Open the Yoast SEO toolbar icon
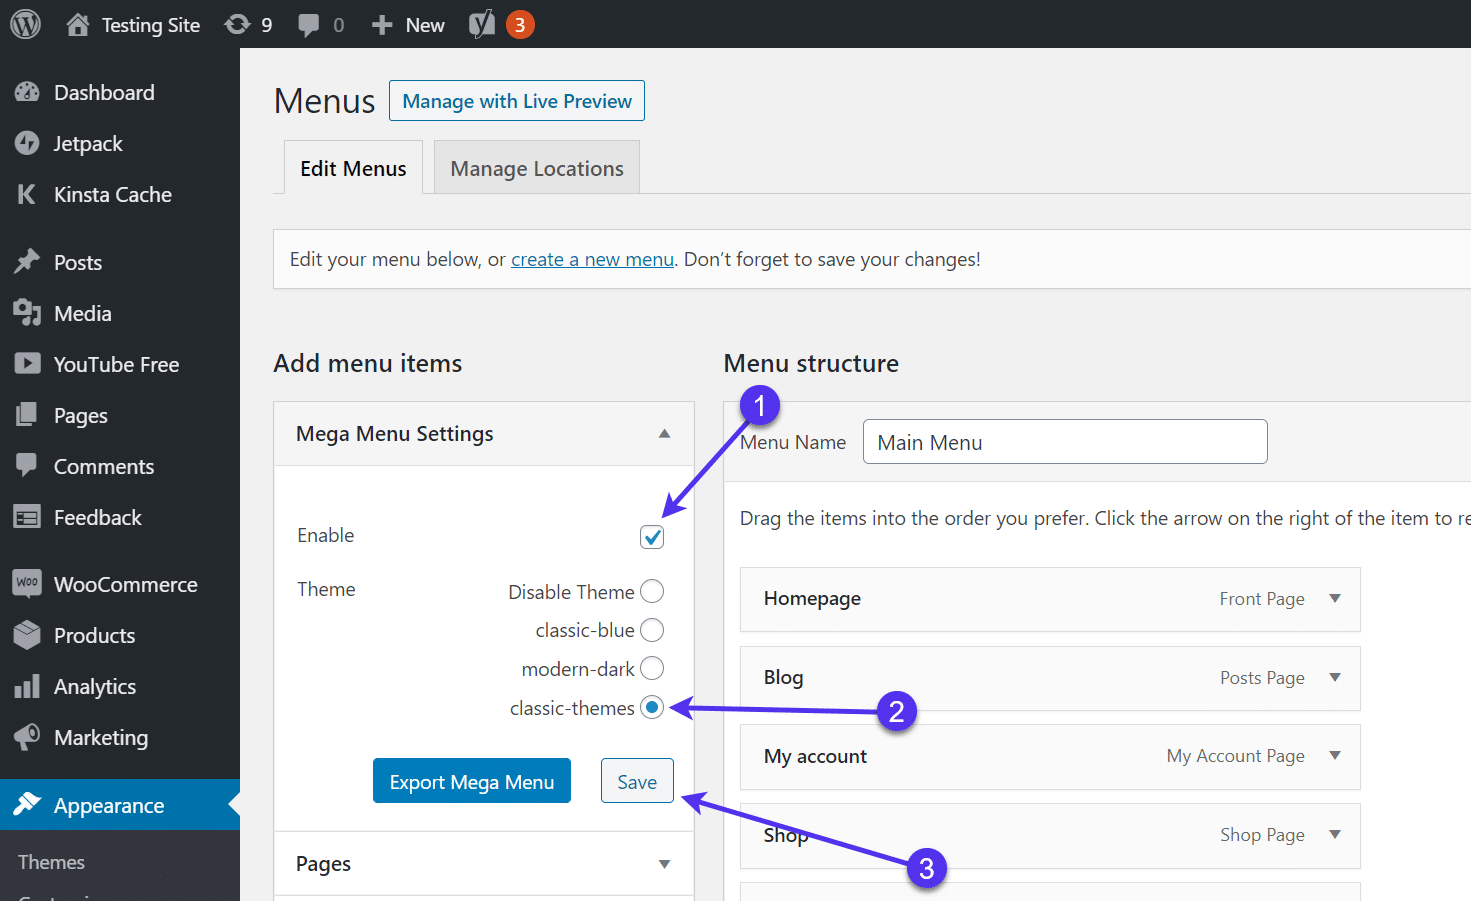1471x901 pixels. click(482, 24)
